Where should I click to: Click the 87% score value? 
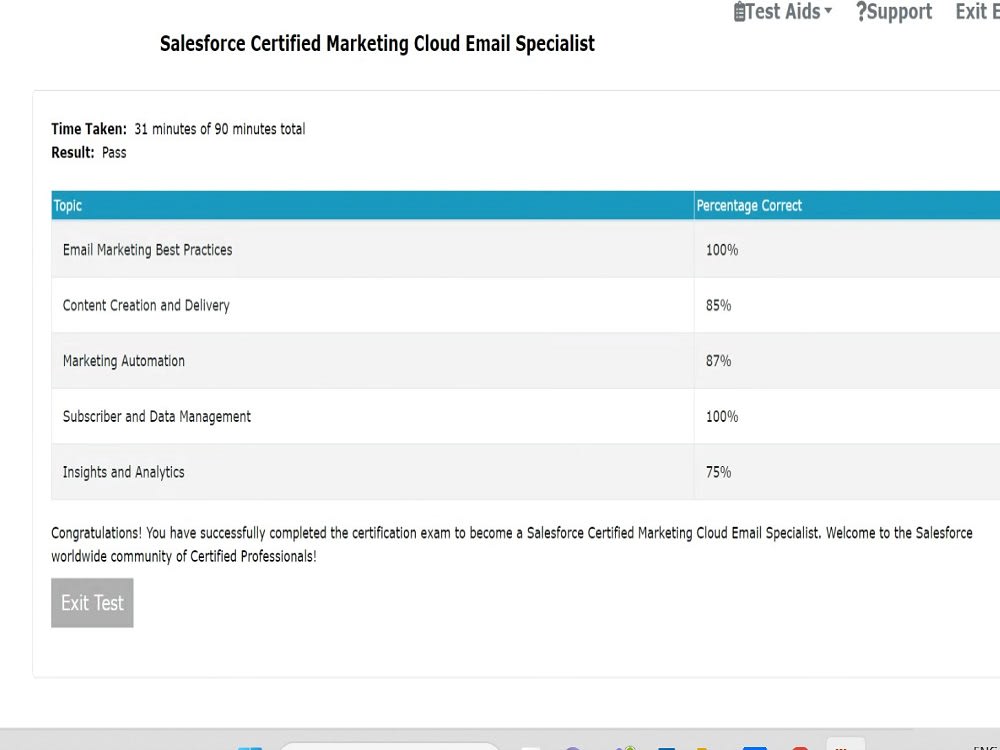coord(719,361)
